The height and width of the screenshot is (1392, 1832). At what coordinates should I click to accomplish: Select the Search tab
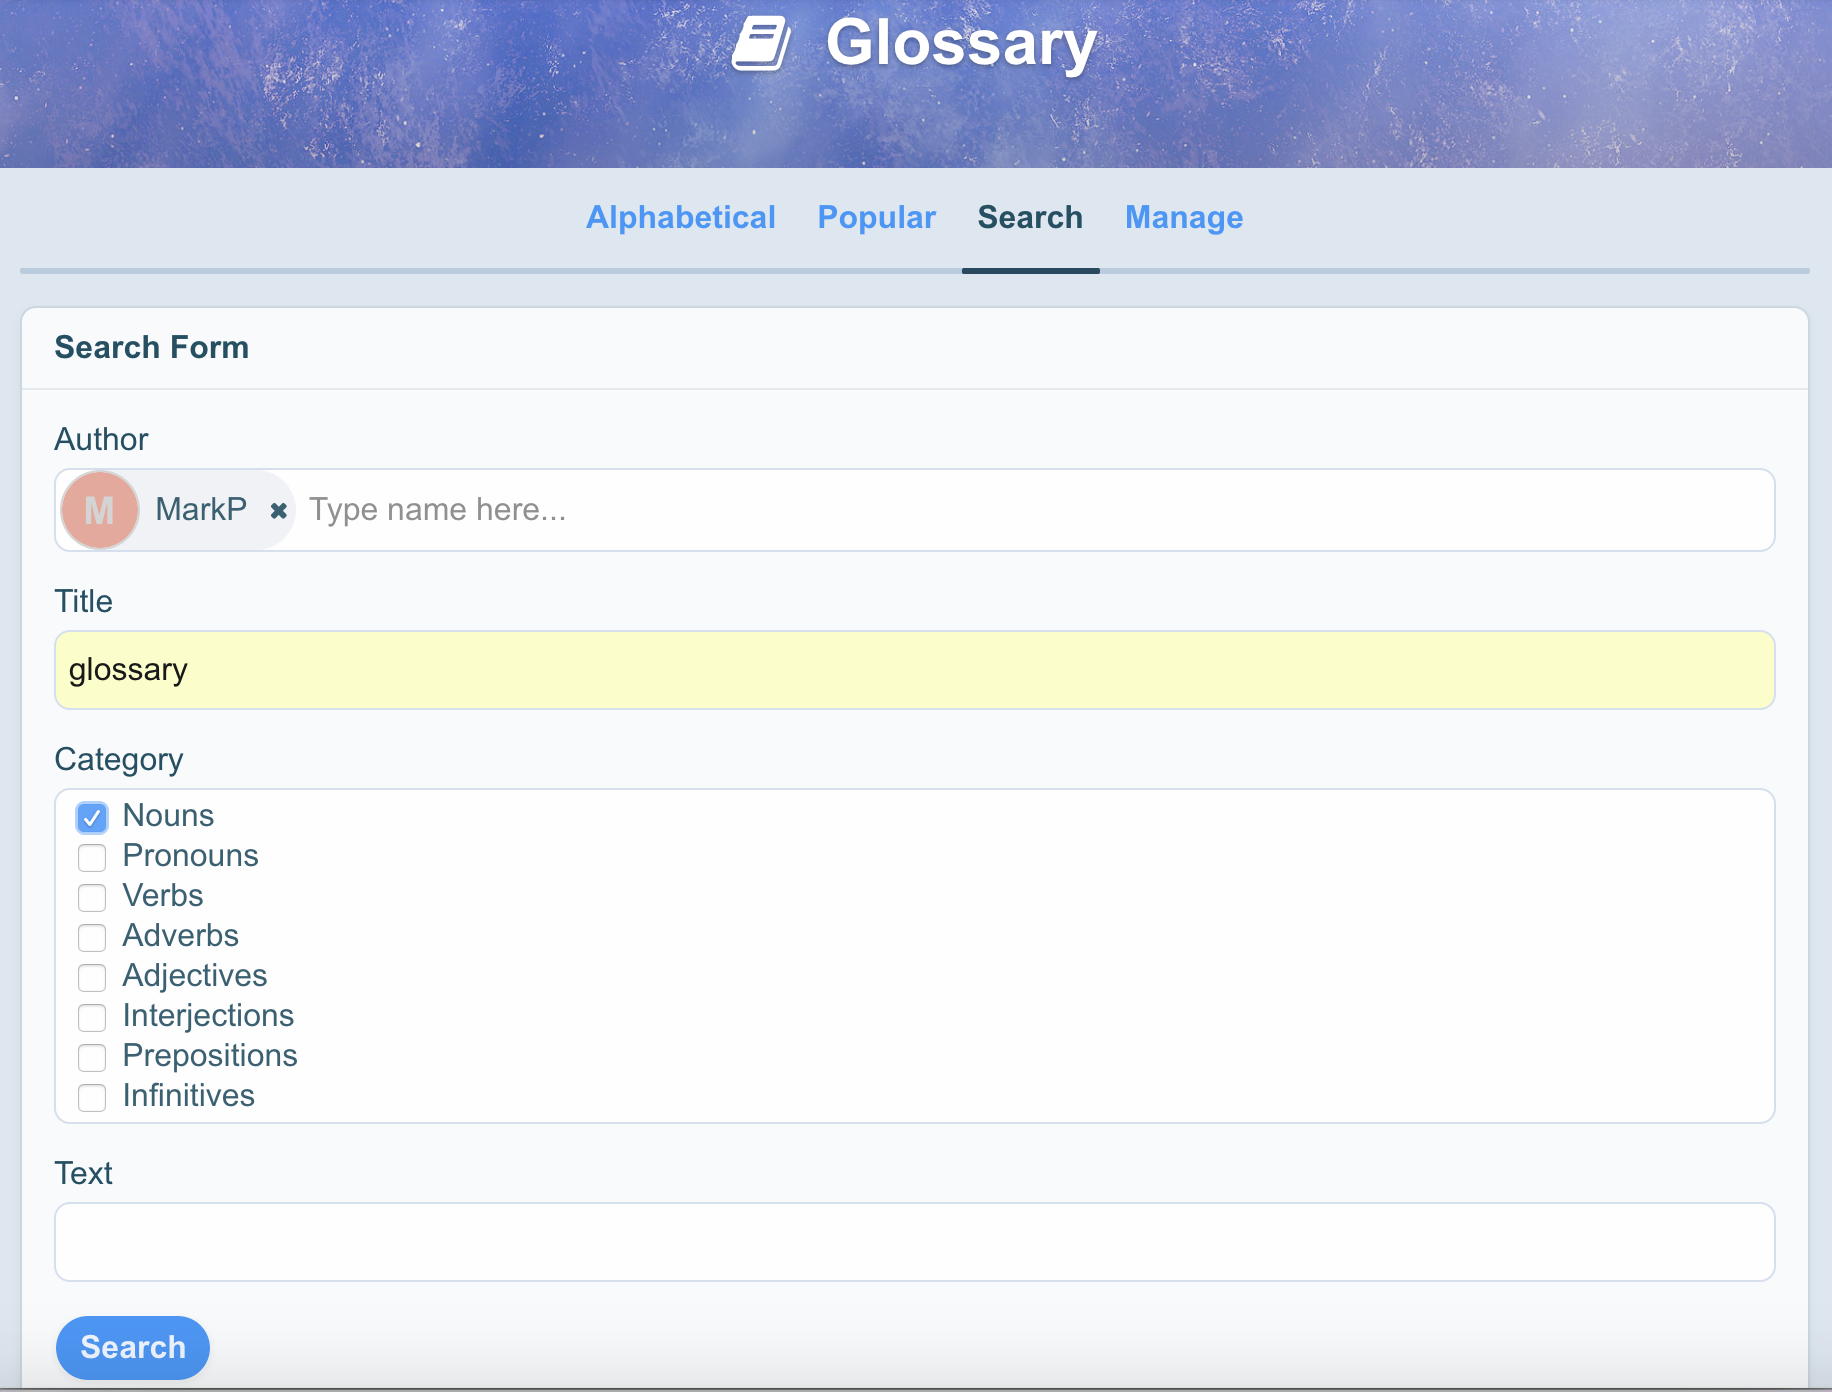coord(1030,218)
